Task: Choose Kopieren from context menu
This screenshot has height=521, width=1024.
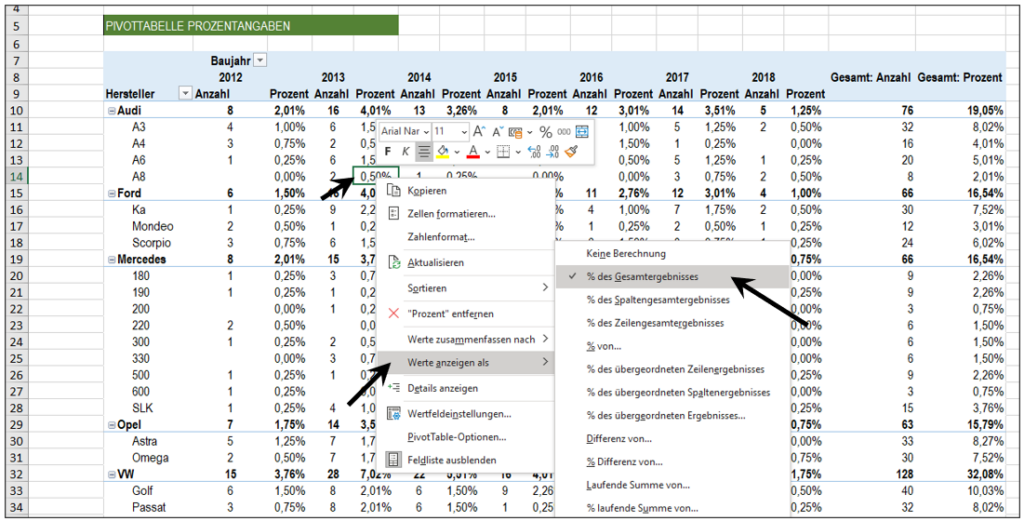Action: (466, 191)
